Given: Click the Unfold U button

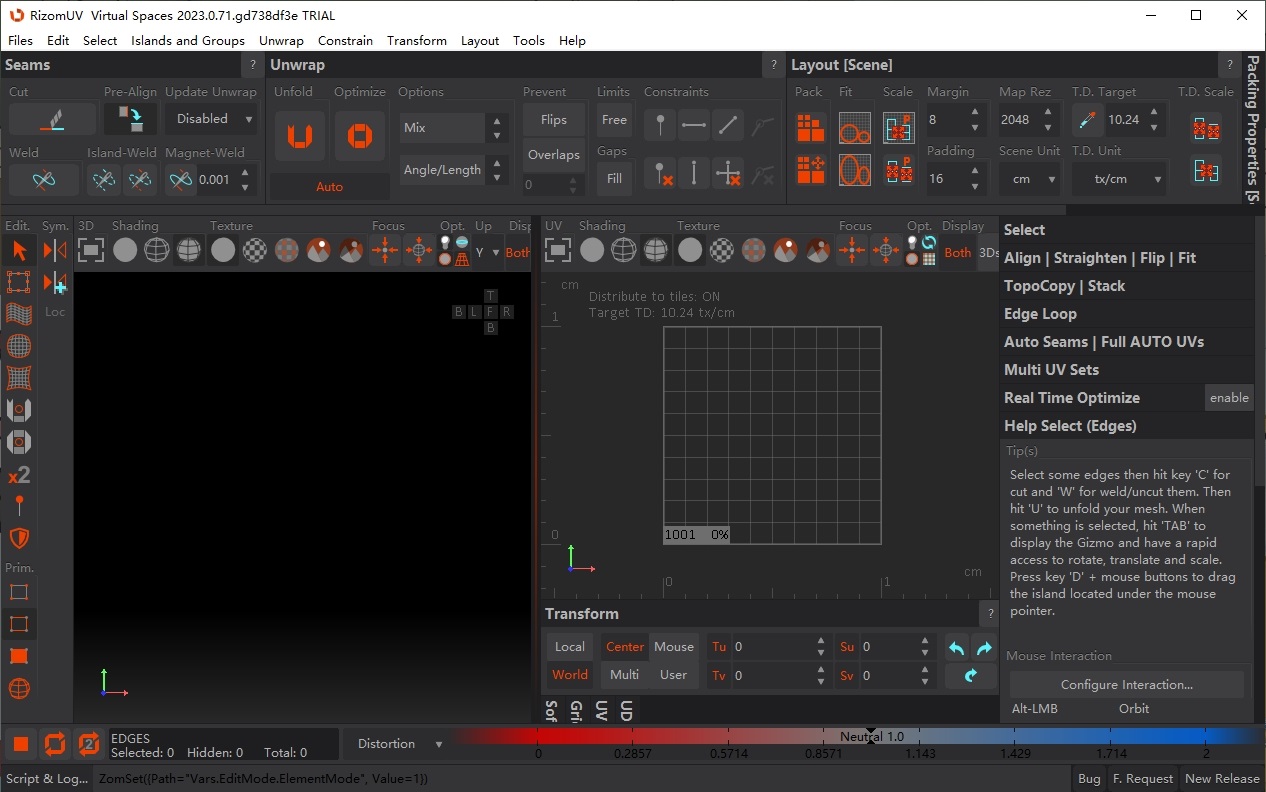Looking at the screenshot, I should click(299, 136).
